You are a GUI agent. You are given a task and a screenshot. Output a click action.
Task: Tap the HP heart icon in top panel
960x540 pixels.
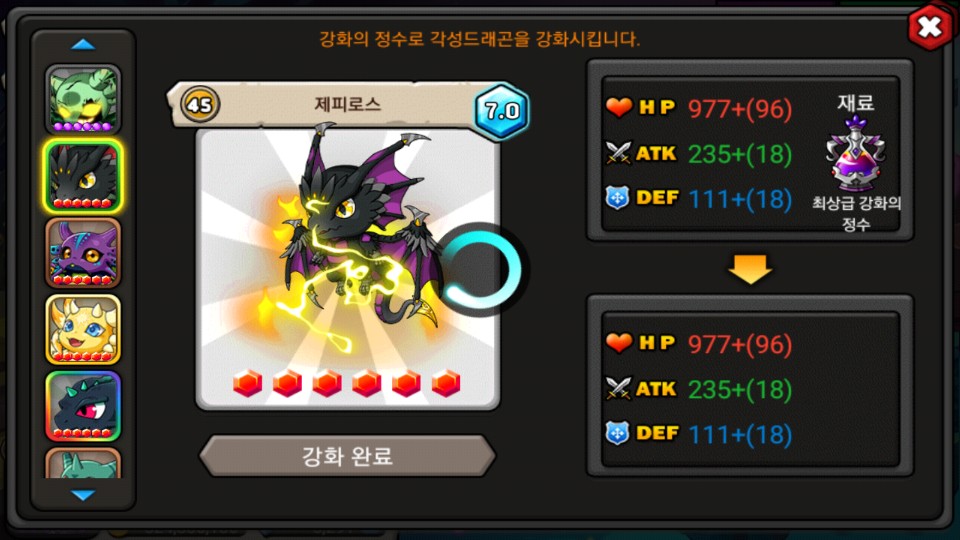click(x=618, y=107)
